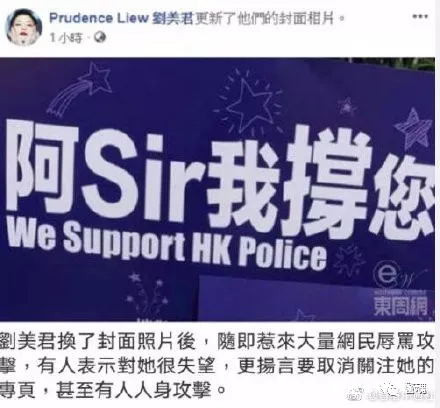Open the 阿Sir我撐您 cover photo
This screenshot has height=408, width=440.
tap(217, 189)
